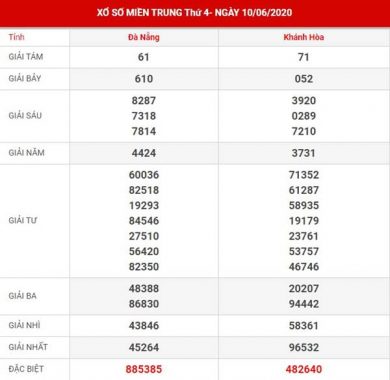Click Khánh Hòa giải bảy value 052
Viewport: 390px width, 380px height.
point(304,79)
